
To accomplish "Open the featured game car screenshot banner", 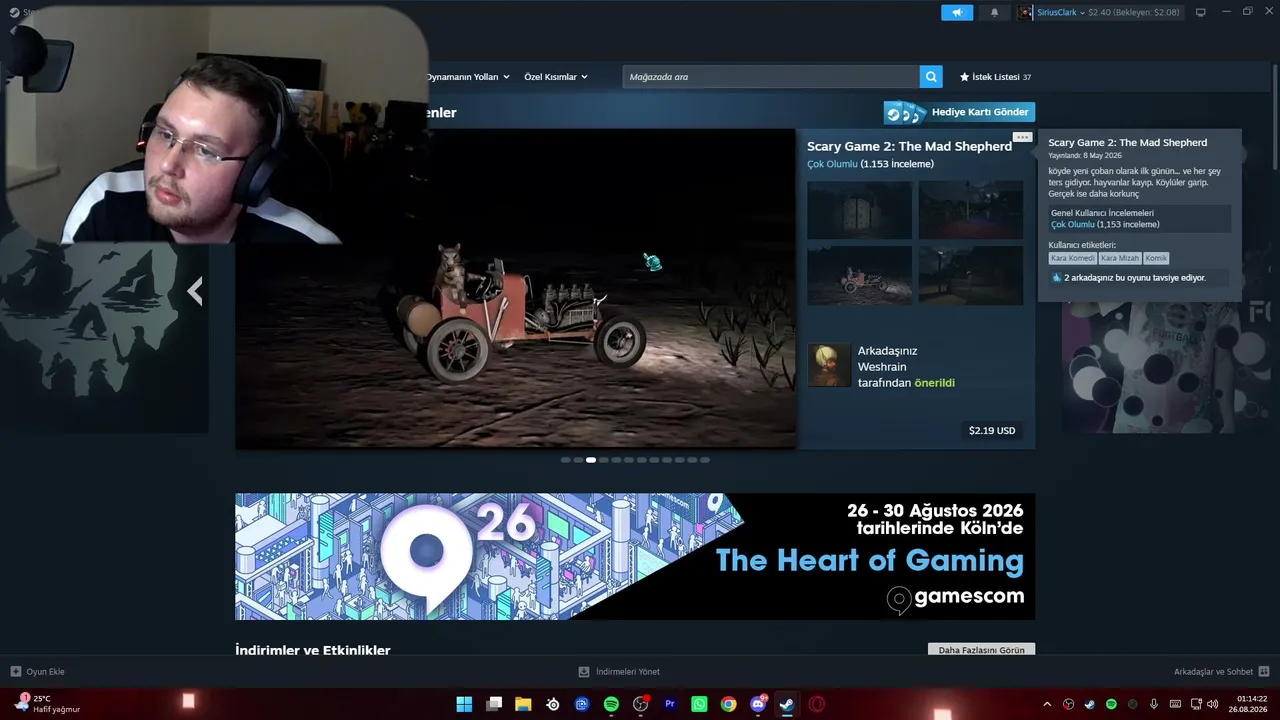I will point(516,288).
